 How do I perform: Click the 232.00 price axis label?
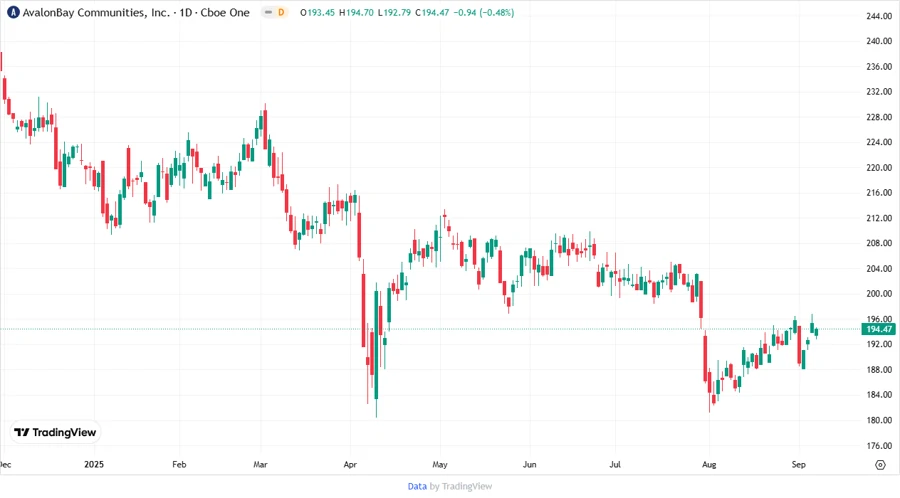coord(879,92)
